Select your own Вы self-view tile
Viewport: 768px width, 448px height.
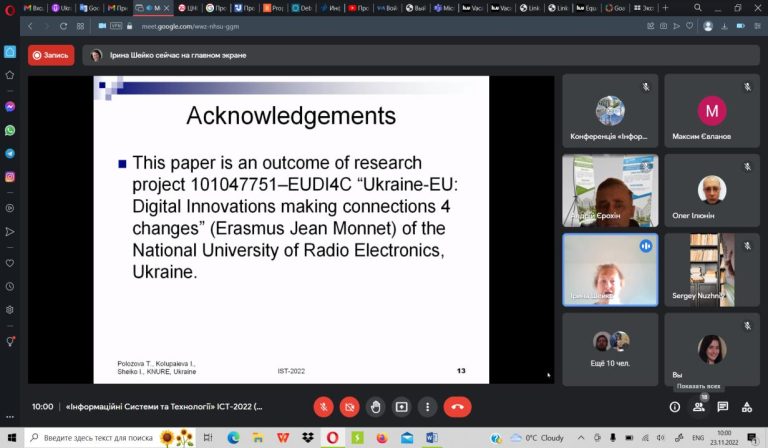click(712, 350)
